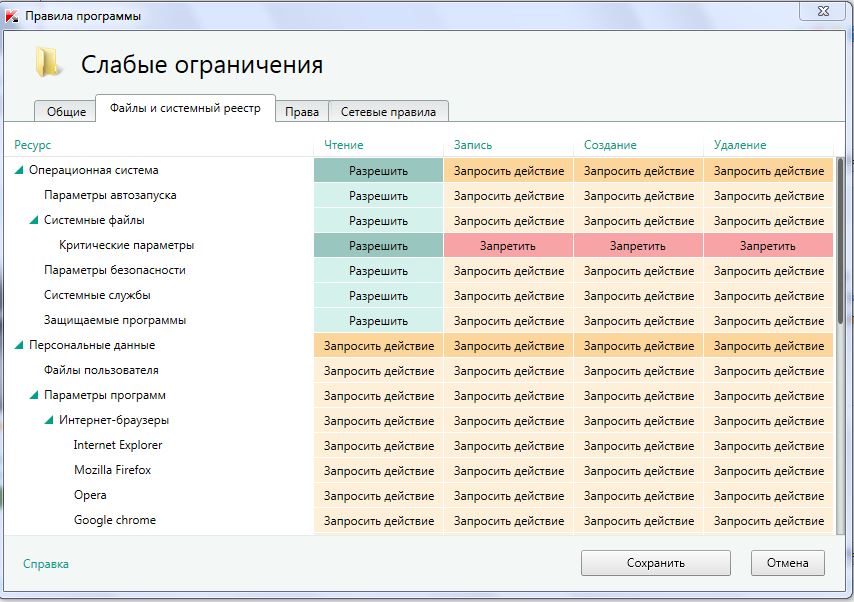The height and width of the screenshot is (602, 854).
Task: Click the yellow folder icon beside heading
Action: [47, 62]
